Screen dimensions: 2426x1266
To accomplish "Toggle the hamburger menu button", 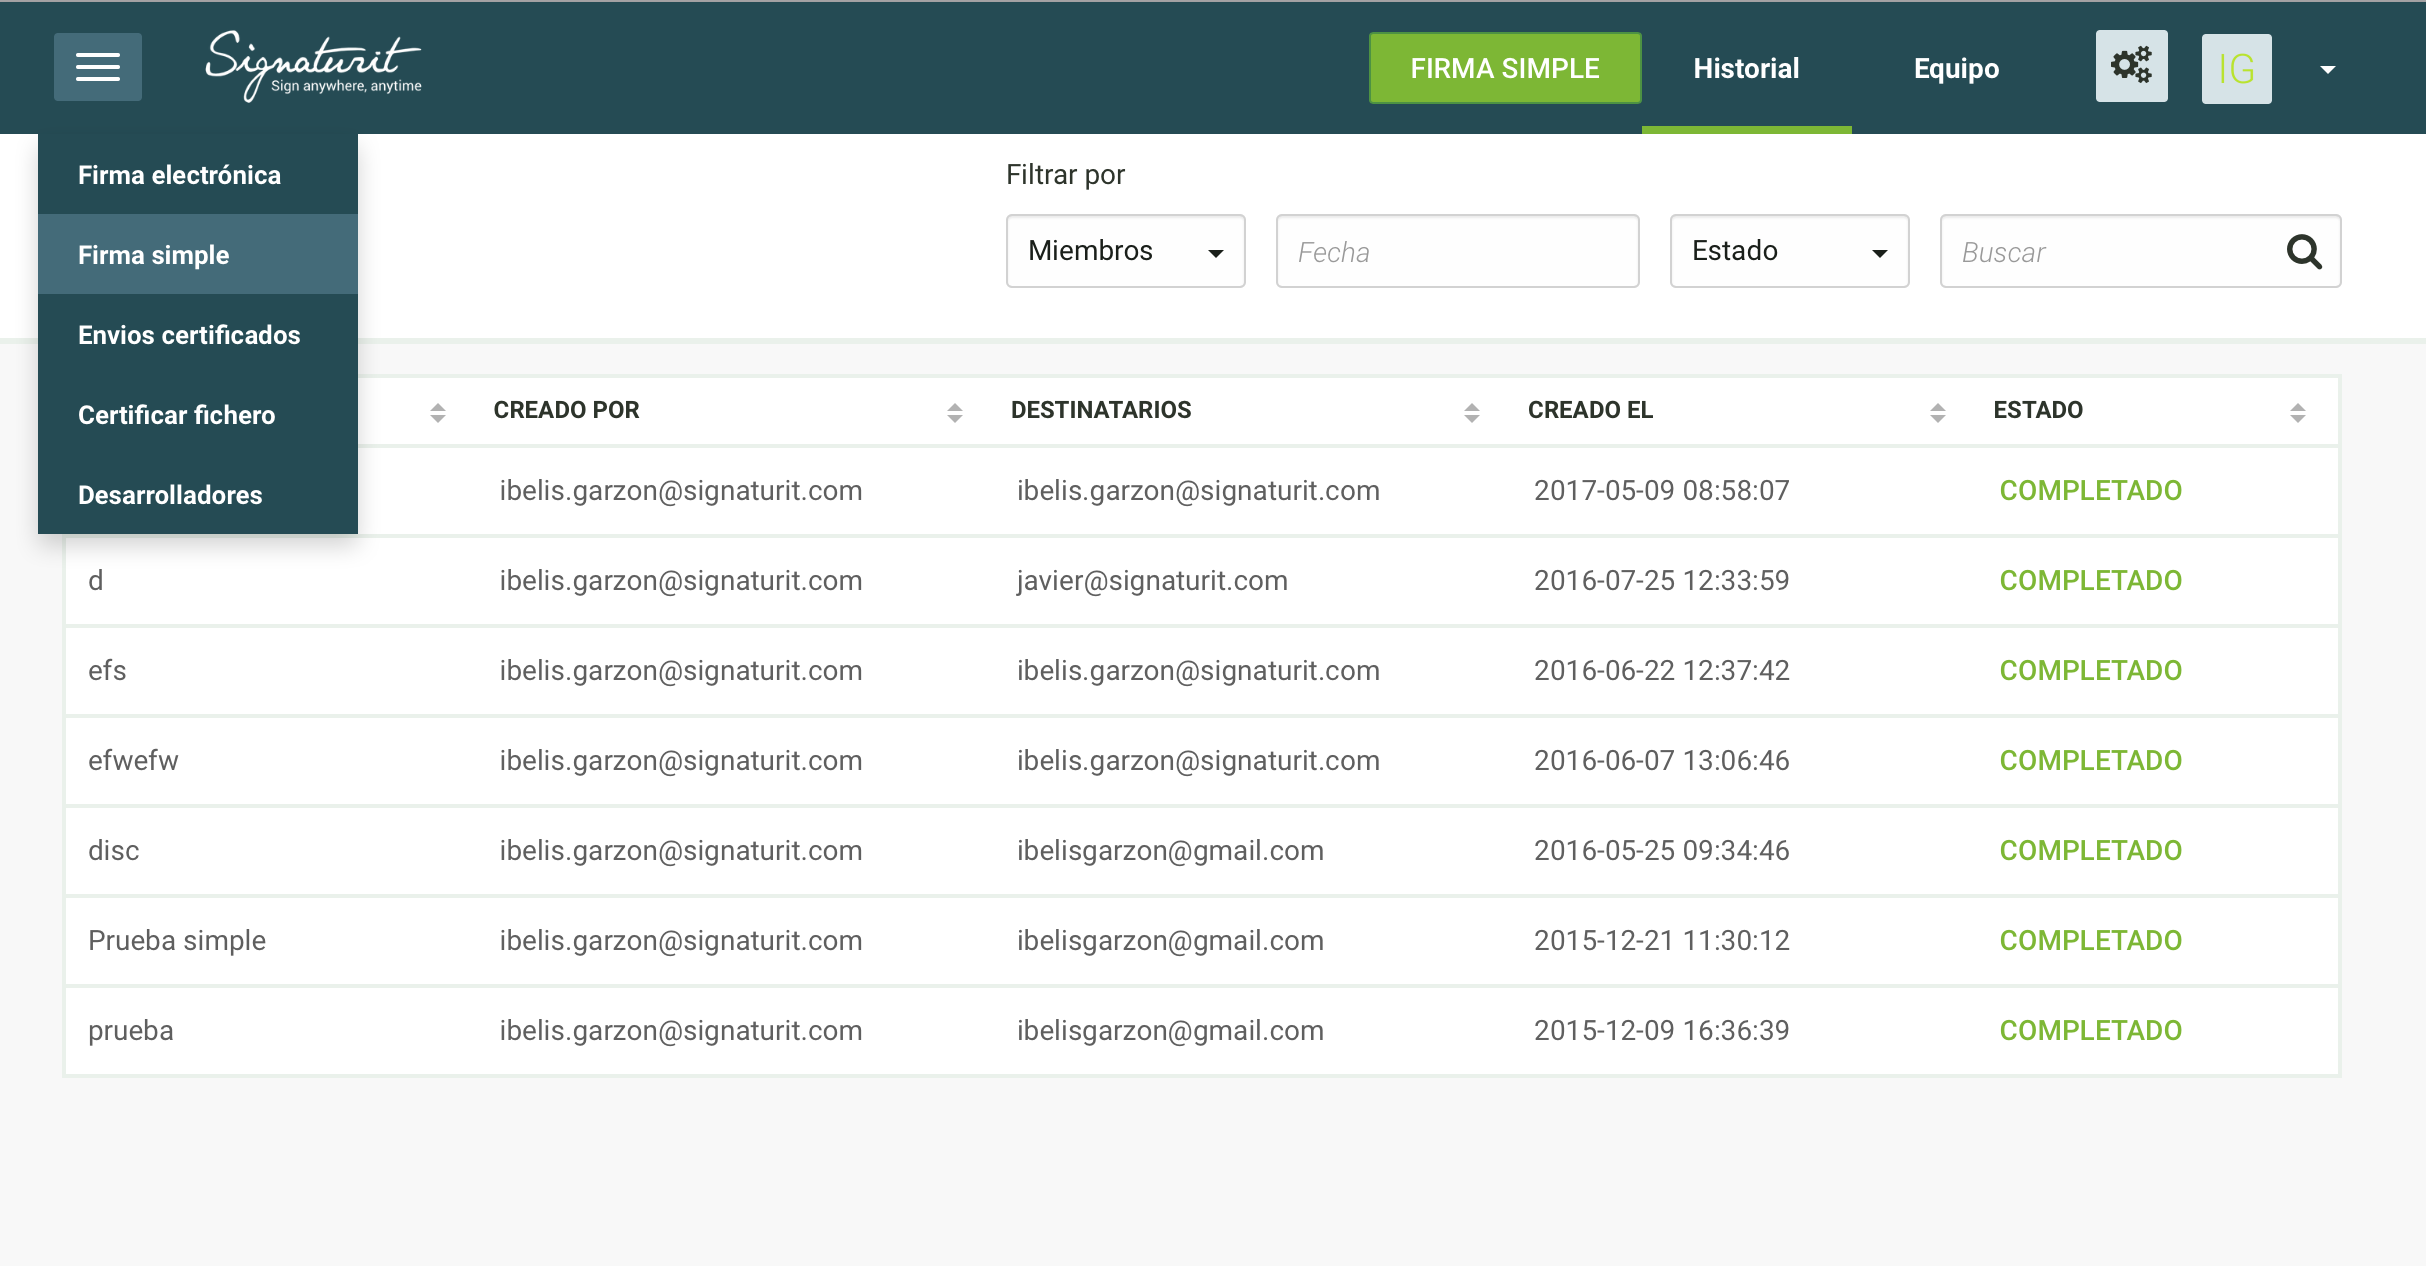I will coord(98,67).
